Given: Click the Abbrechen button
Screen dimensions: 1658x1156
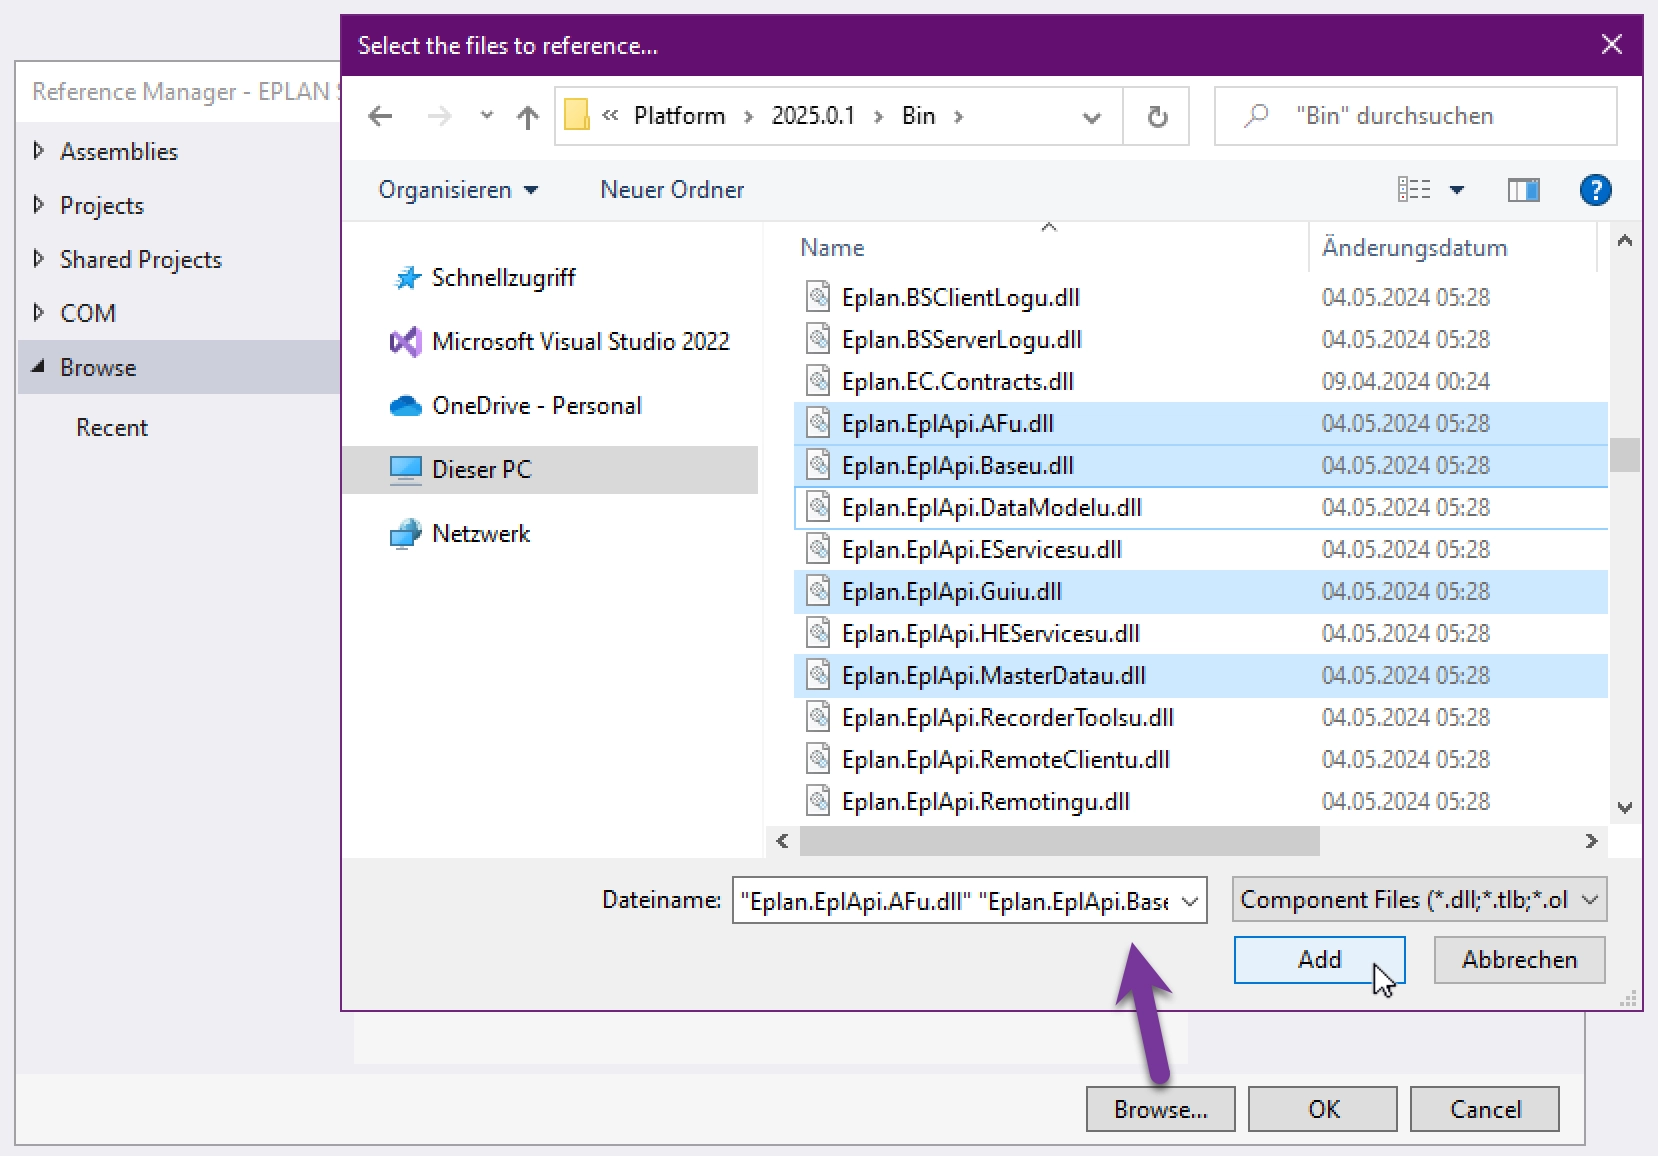Looking at the screenshot, I should tap(1519, 960).
